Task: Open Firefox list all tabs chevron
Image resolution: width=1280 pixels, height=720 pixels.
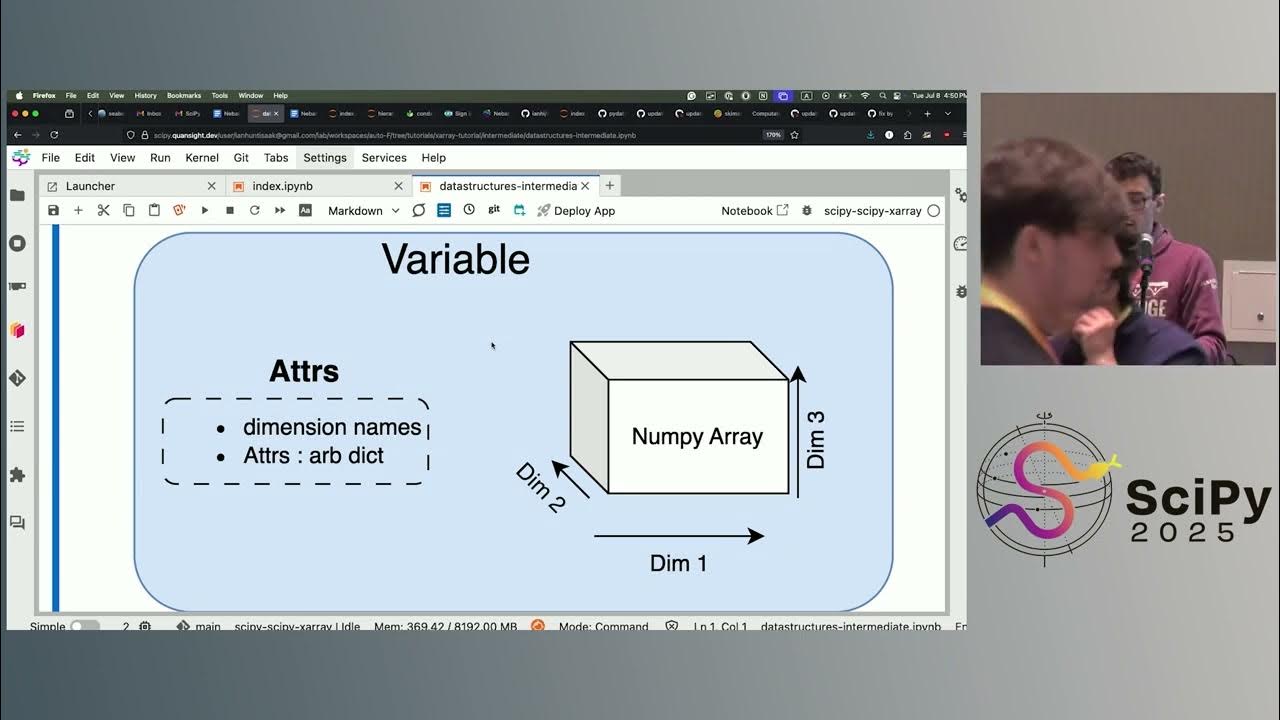Action: (x=947, y=113)
